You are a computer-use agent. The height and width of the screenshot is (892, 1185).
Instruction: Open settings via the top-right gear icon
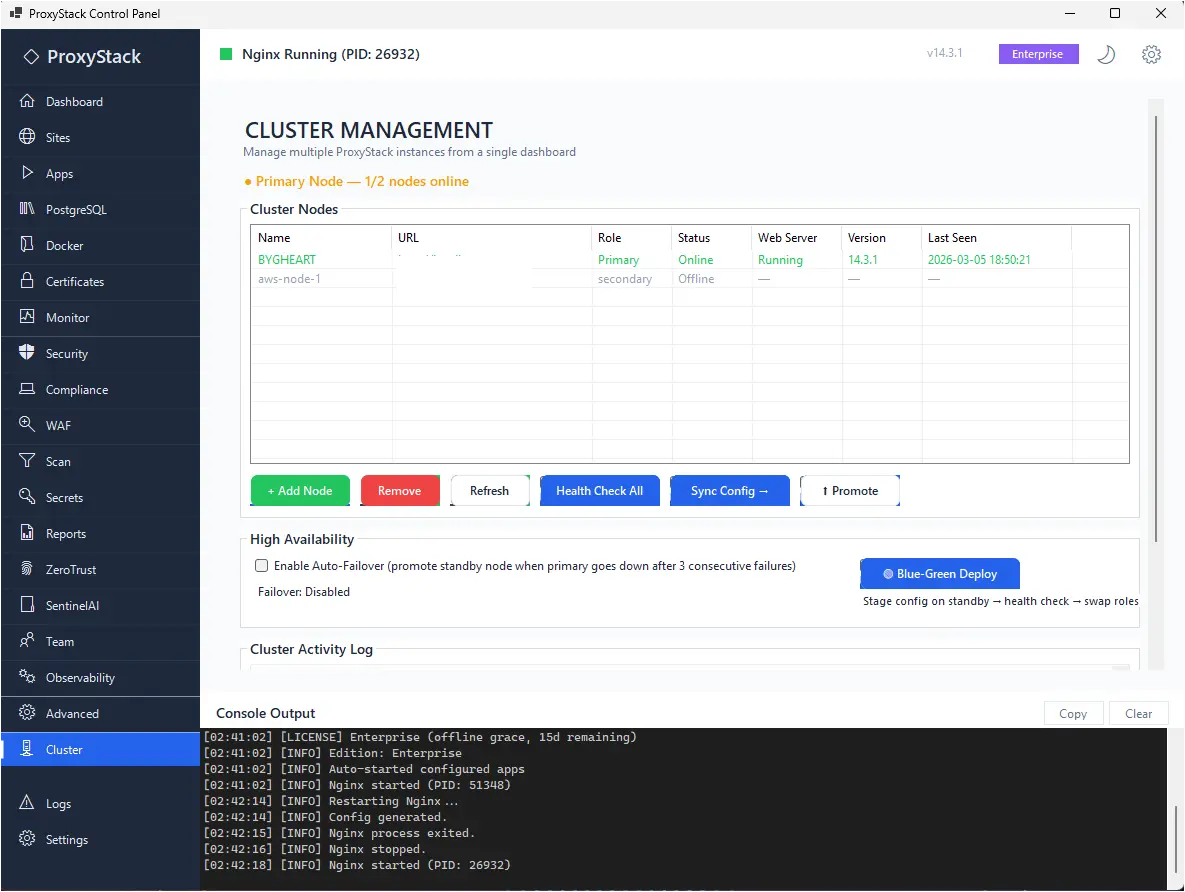click(x=1151, y=54)
